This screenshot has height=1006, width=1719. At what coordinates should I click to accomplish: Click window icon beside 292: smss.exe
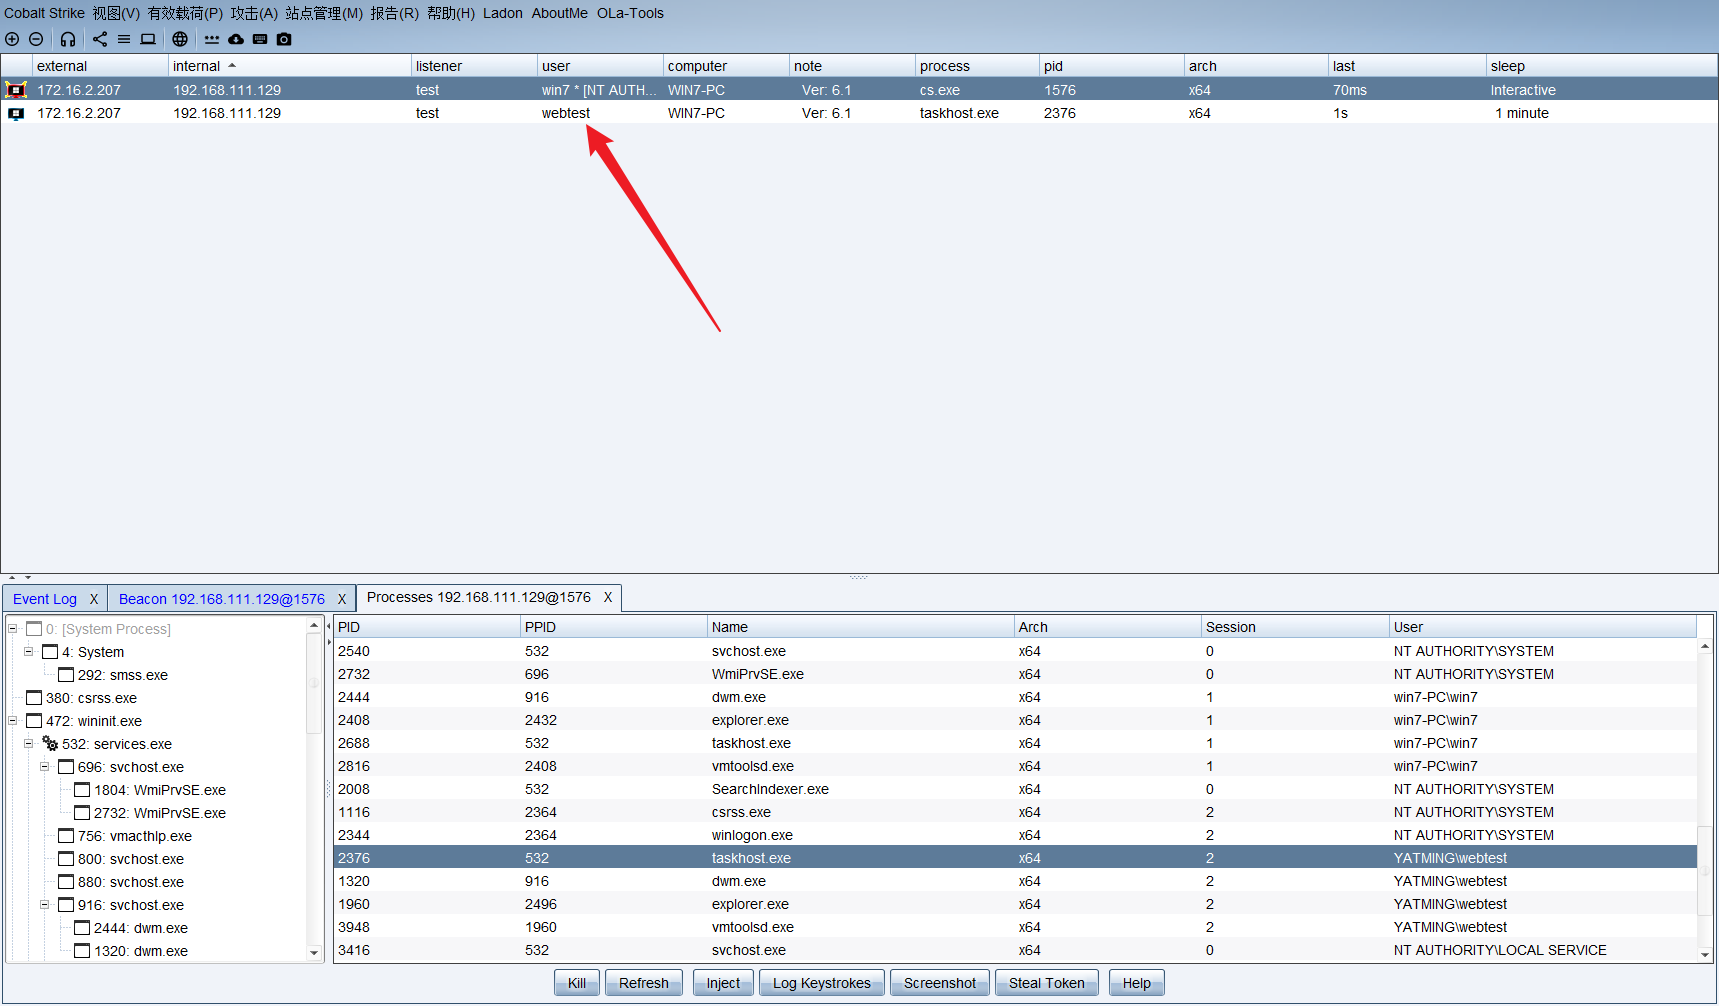(x=66, y=675)
